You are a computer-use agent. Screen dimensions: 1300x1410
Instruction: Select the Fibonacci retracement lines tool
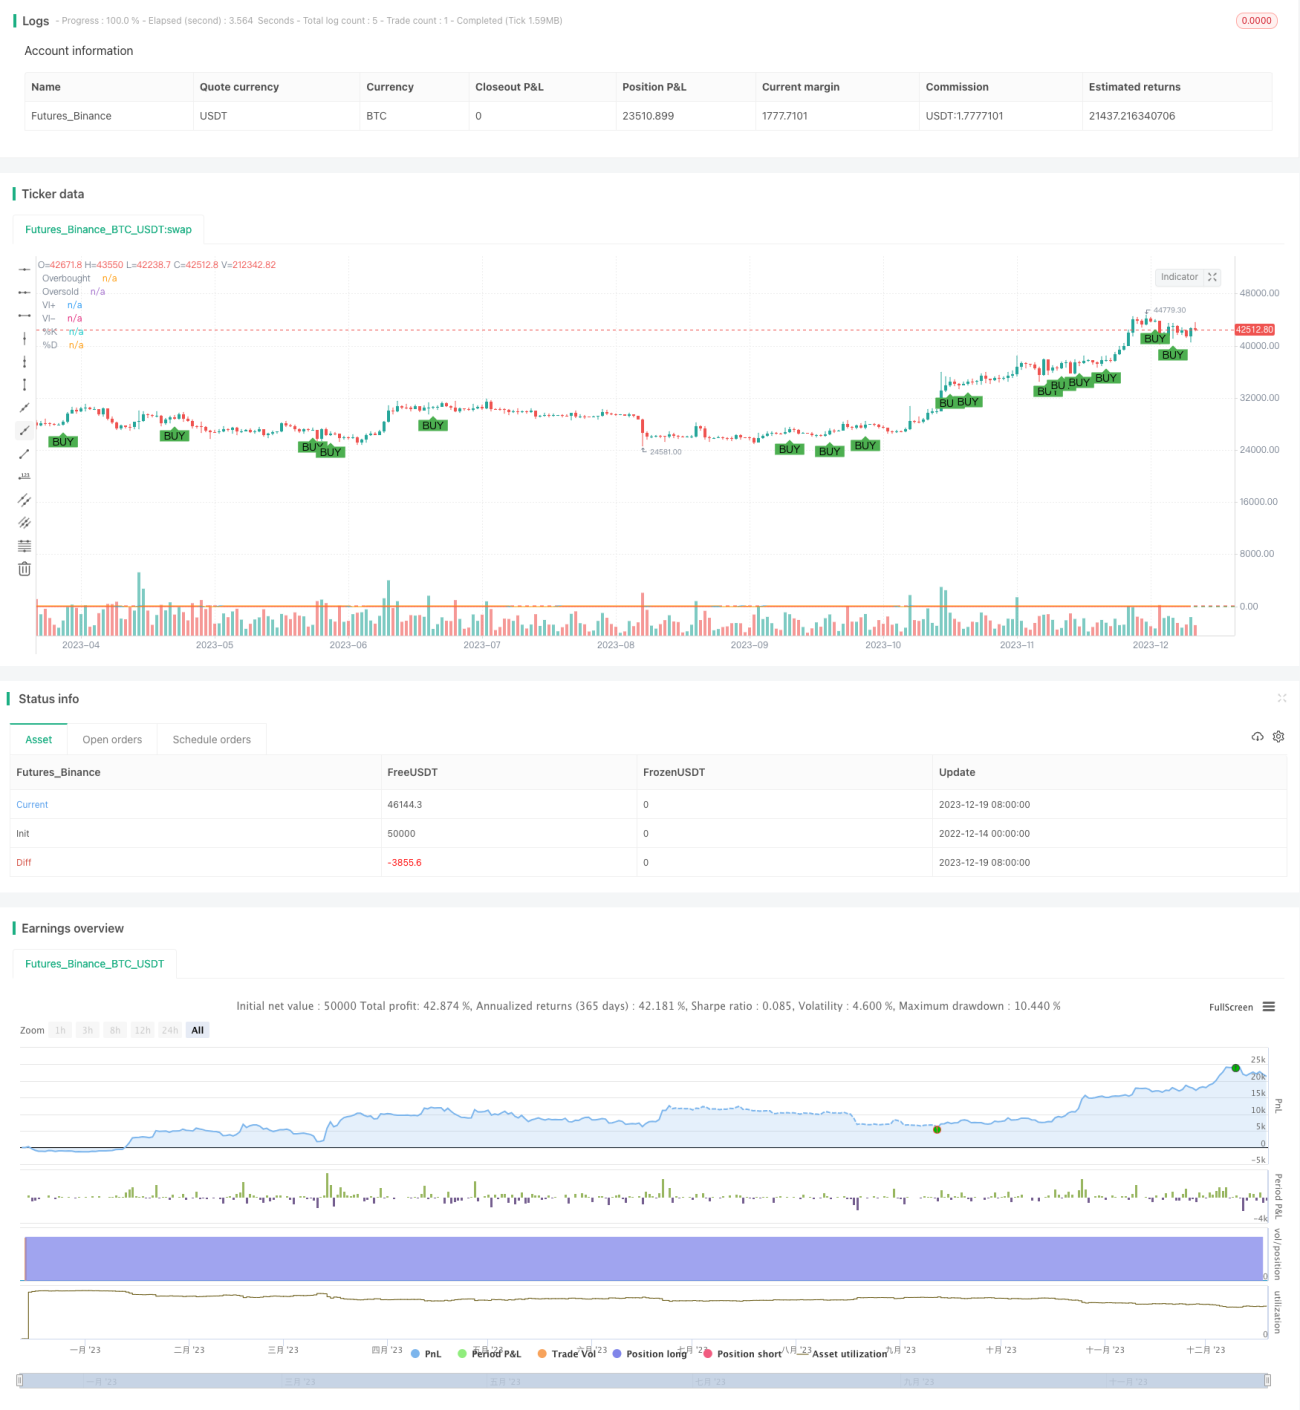(24, 546)
